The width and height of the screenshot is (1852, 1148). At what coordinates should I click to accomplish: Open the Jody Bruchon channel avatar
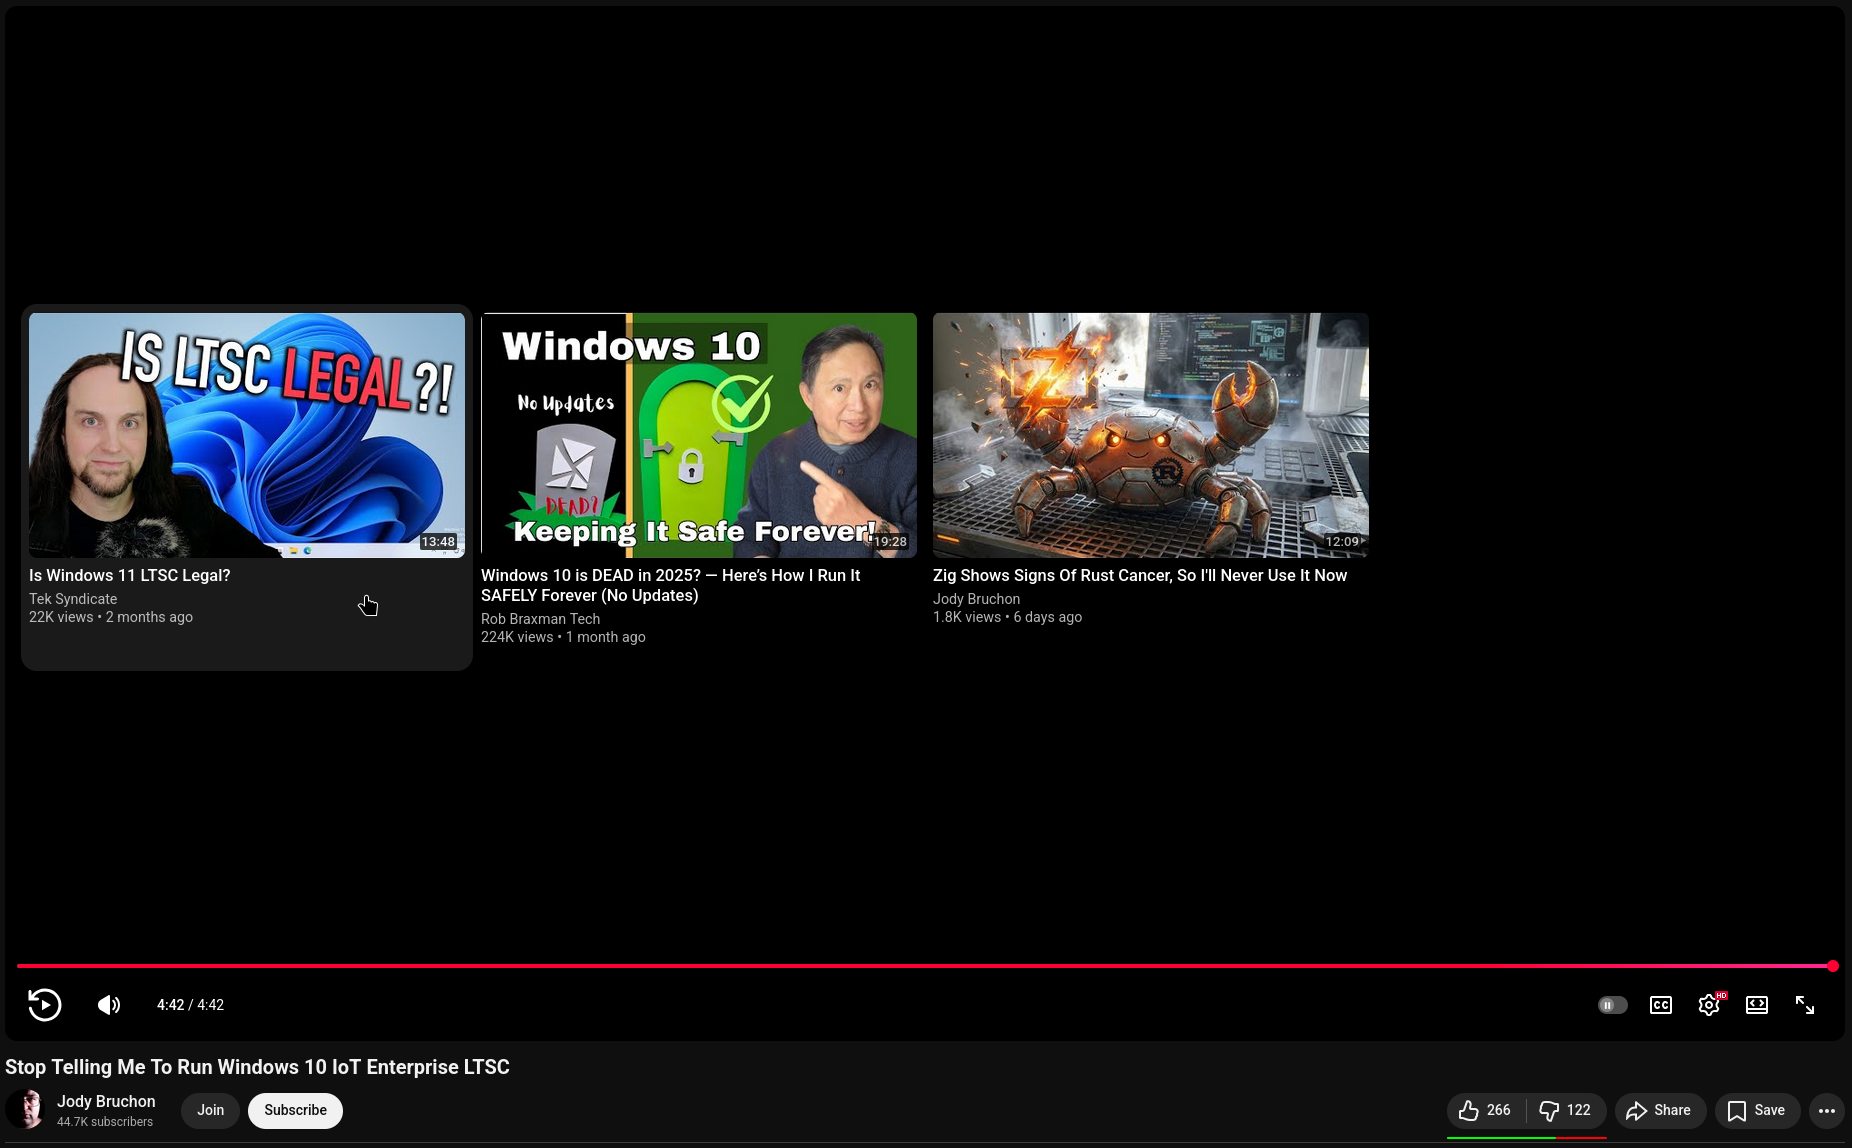click(x=25, y=1110)
